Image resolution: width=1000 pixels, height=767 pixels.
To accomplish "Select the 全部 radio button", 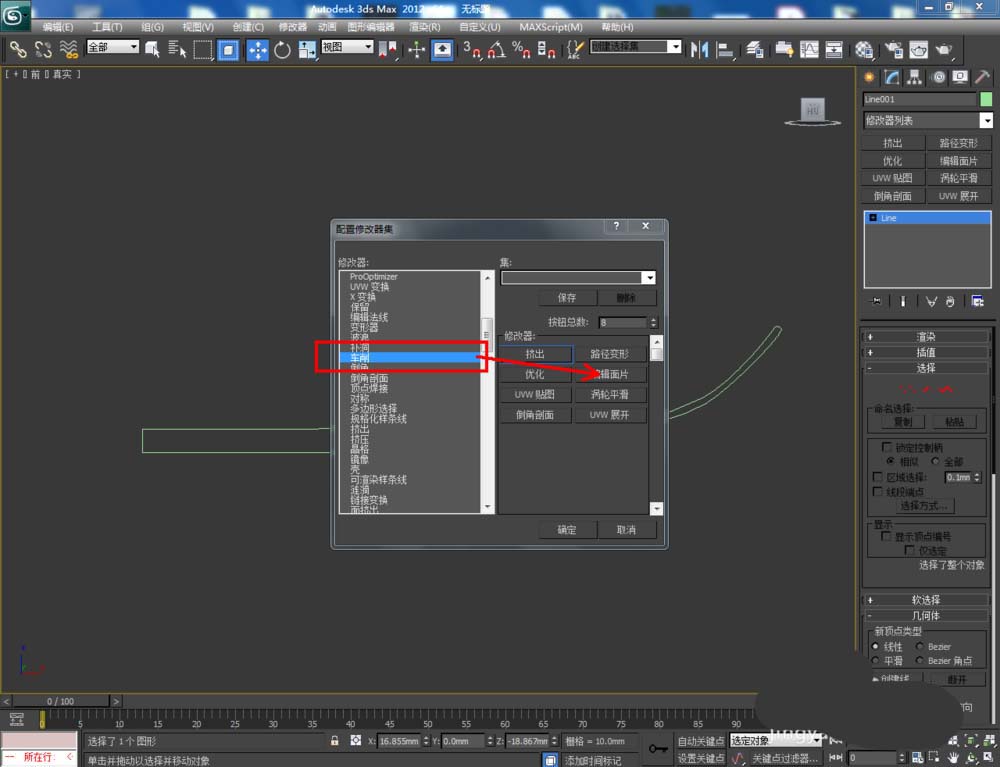I will click(x=936, y=462).
